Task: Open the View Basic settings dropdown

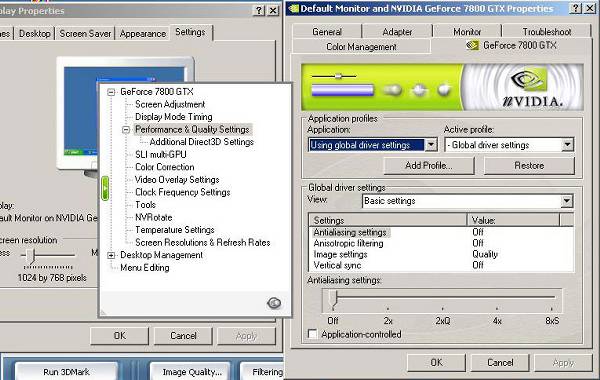Action: point(567,201)
